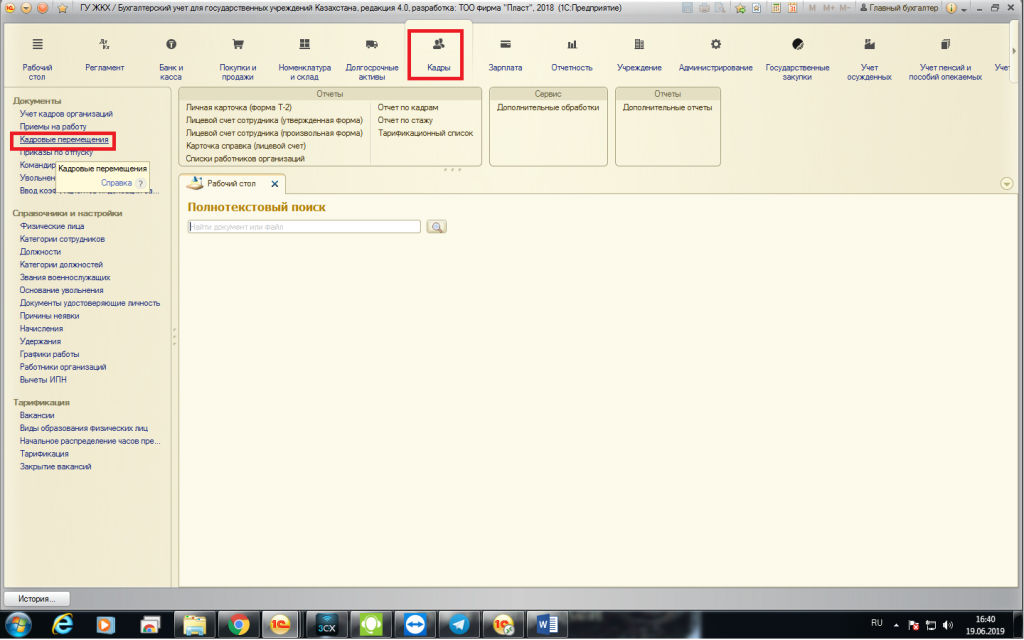Click the История button
This screenshot has width=1024, height=640.
(x=37, y=598)
